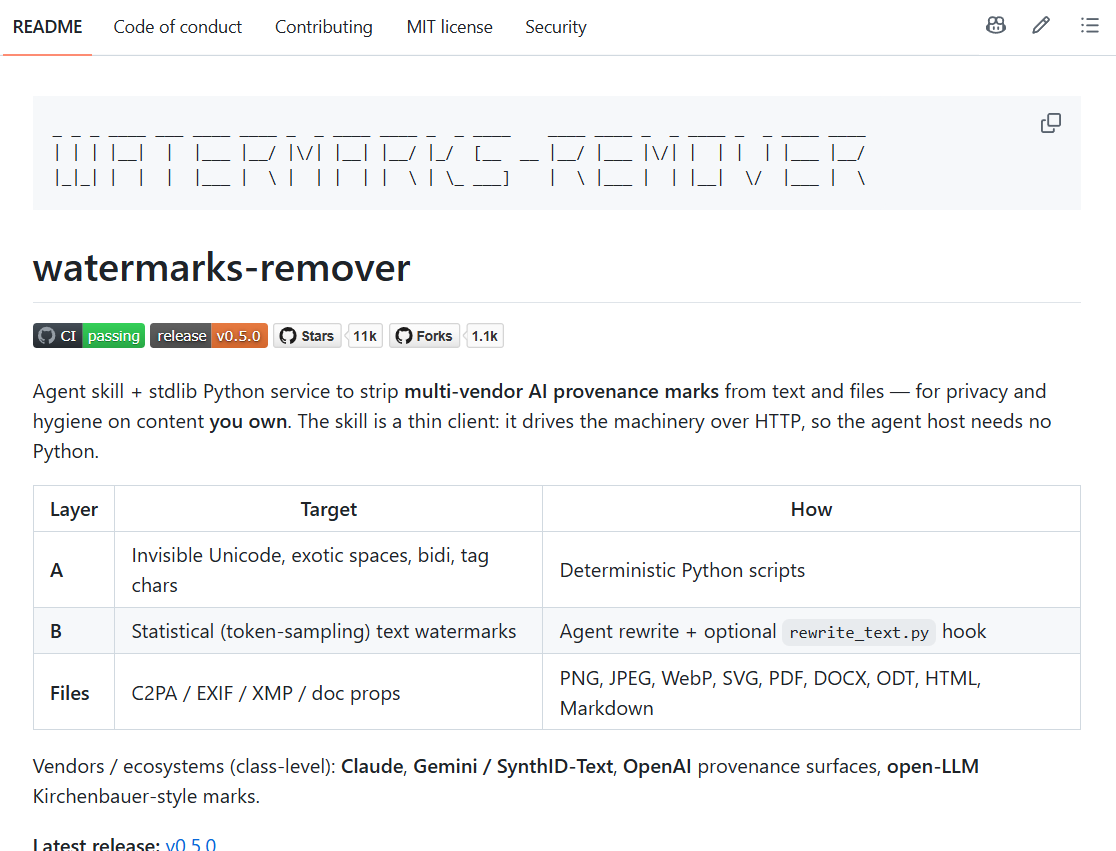Screen dimensions: 1116x851
Task: Copy the ASCII art code block
Action: (1051, 123)
